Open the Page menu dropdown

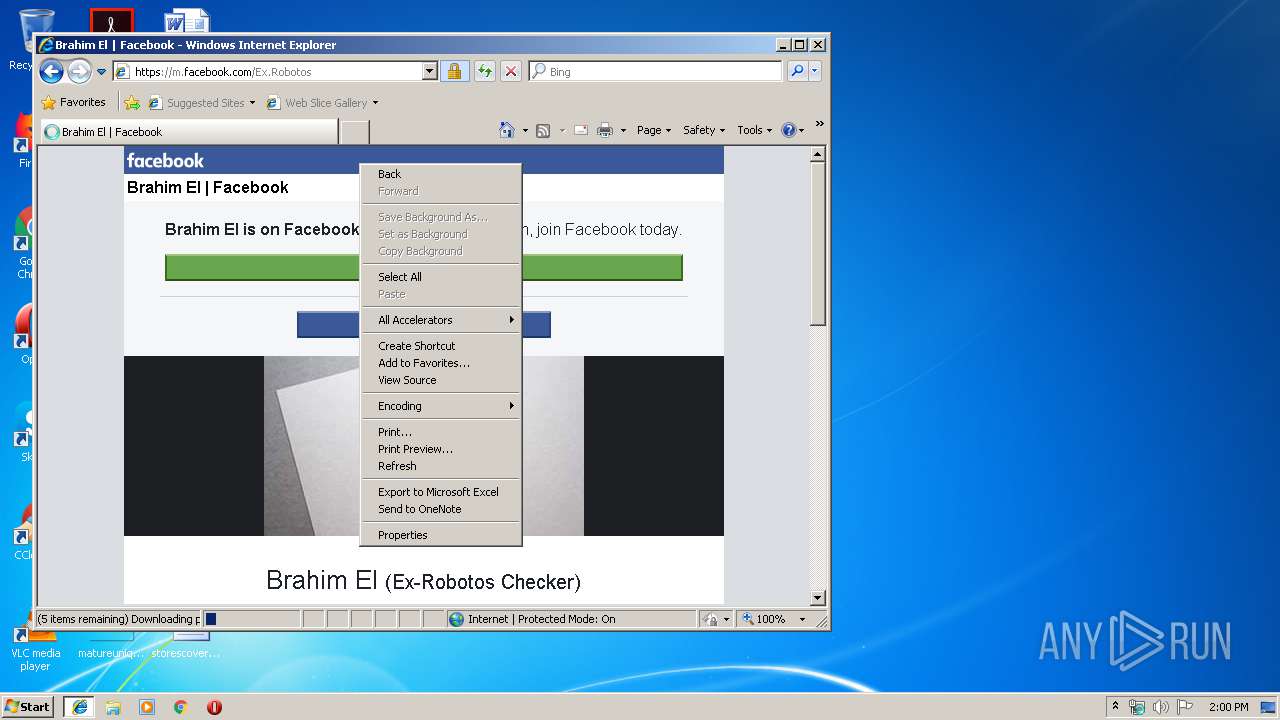coord(654,130)
